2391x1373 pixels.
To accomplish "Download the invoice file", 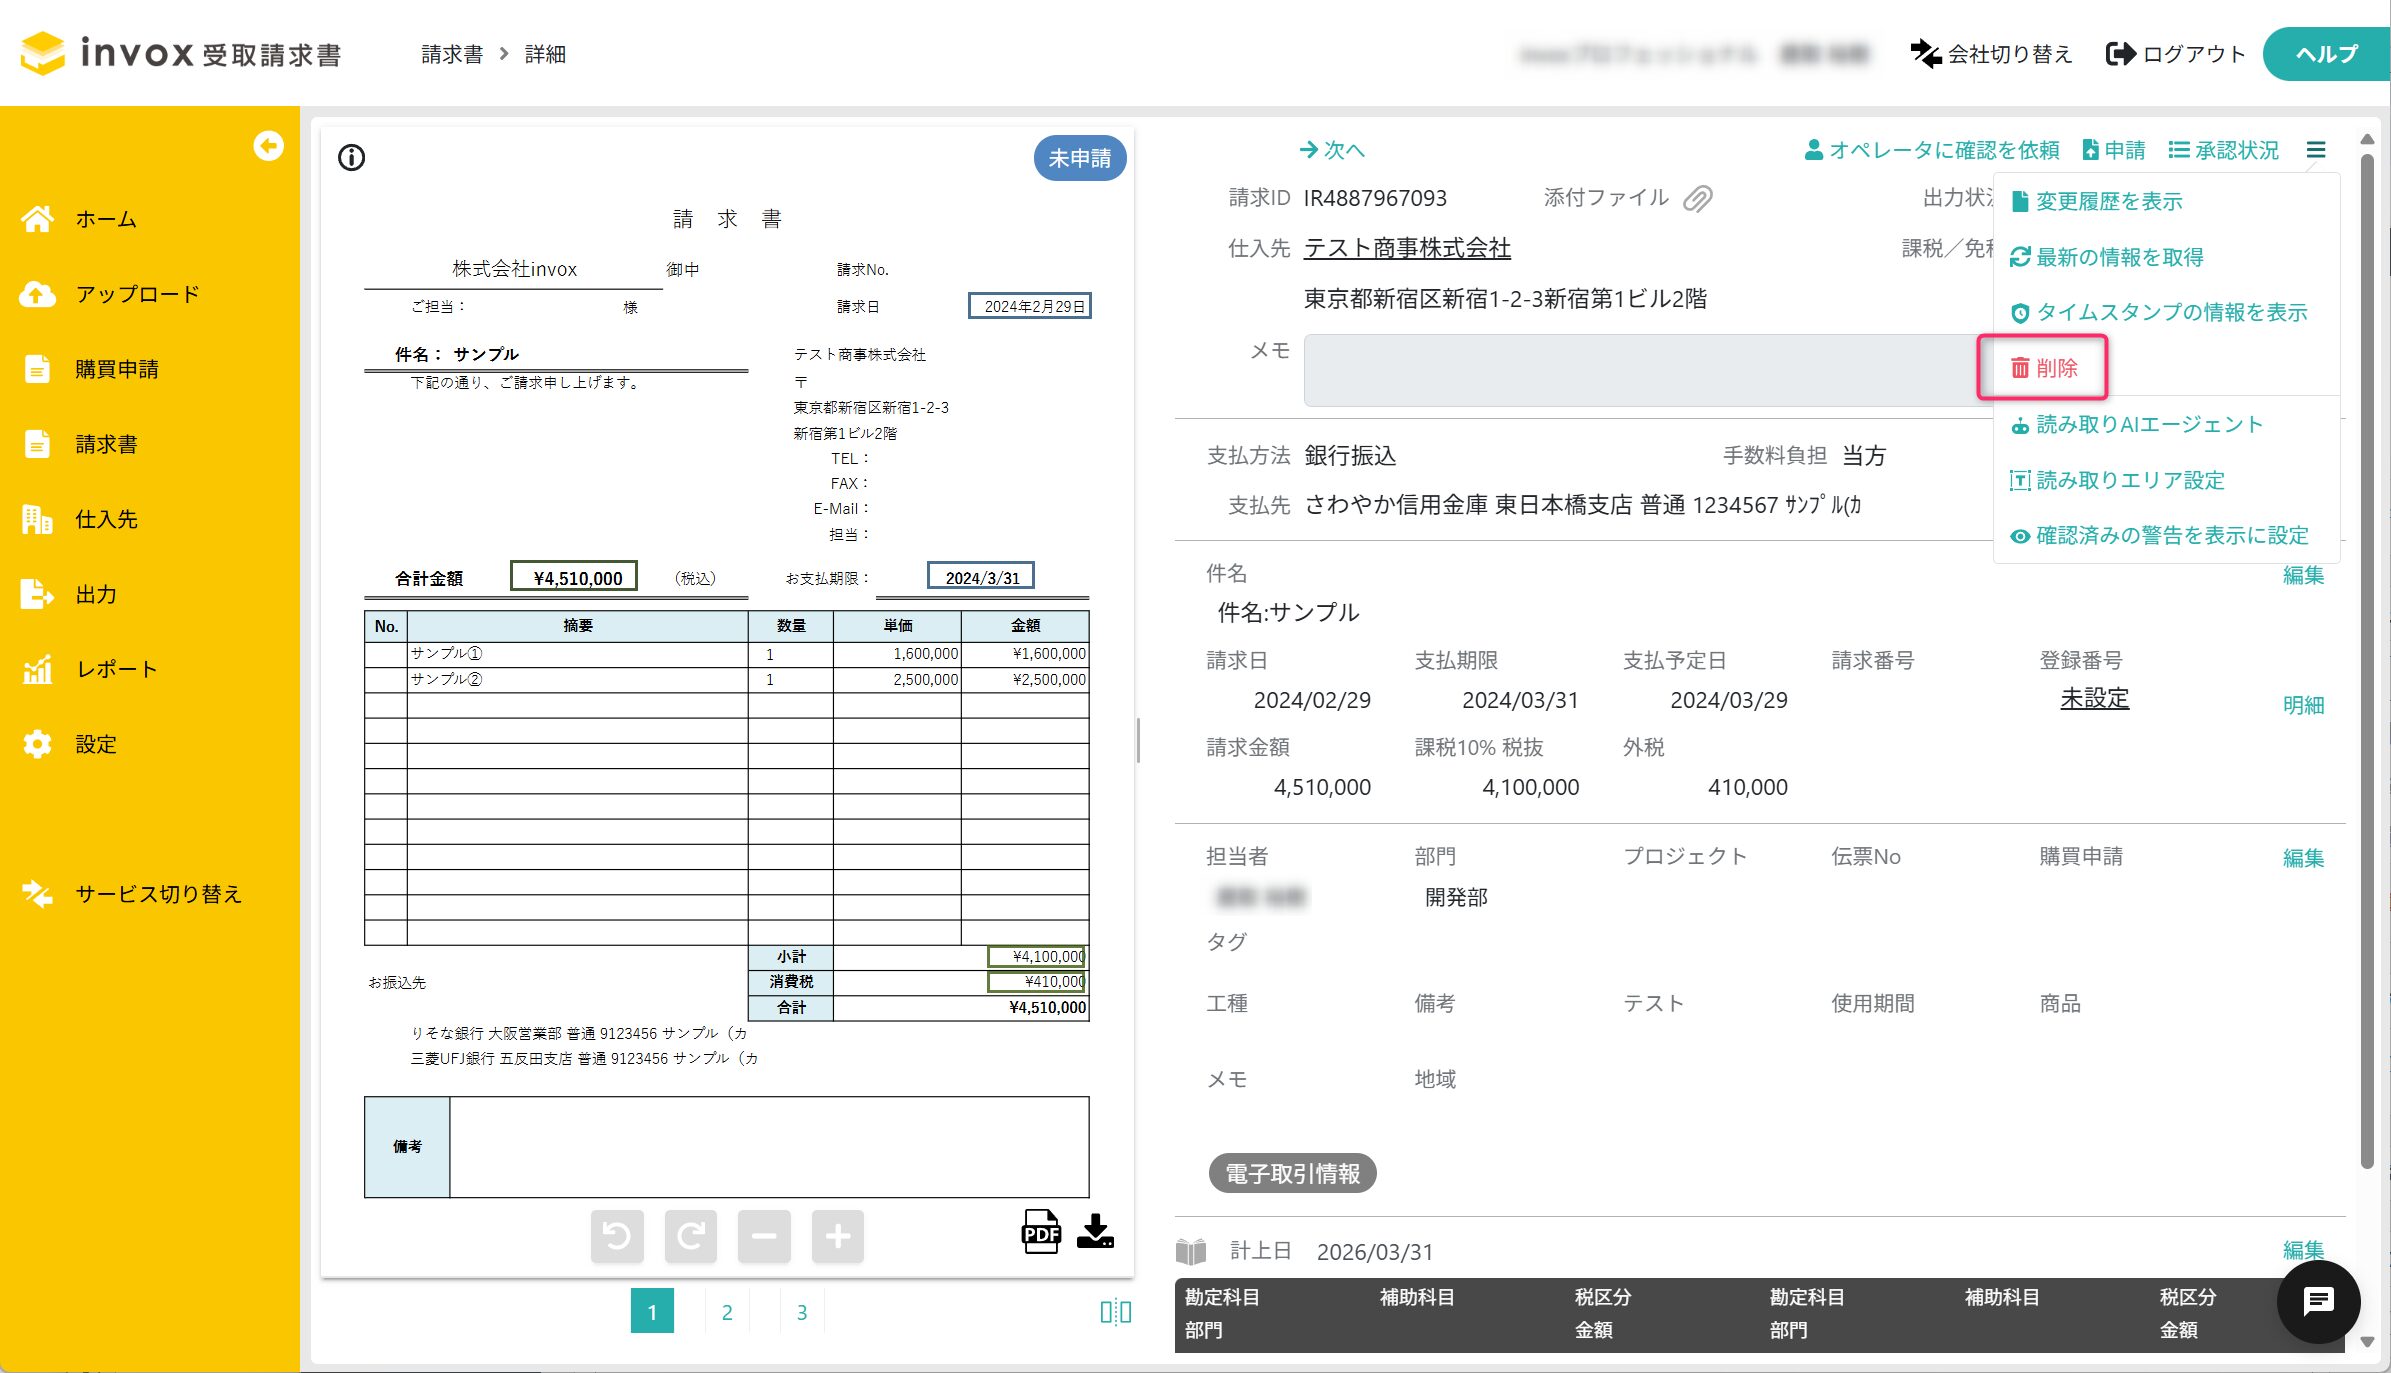I will point(1095,1232).
